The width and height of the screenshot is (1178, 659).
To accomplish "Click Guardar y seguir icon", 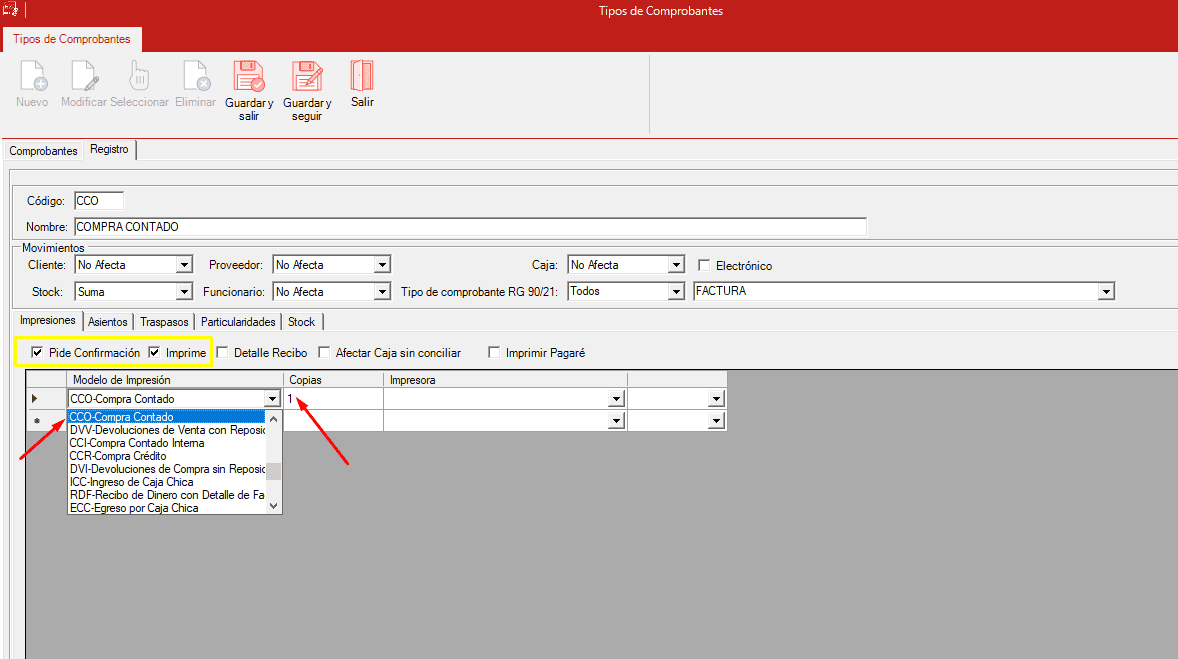I will pyautogui.click(x=307, y=76).
